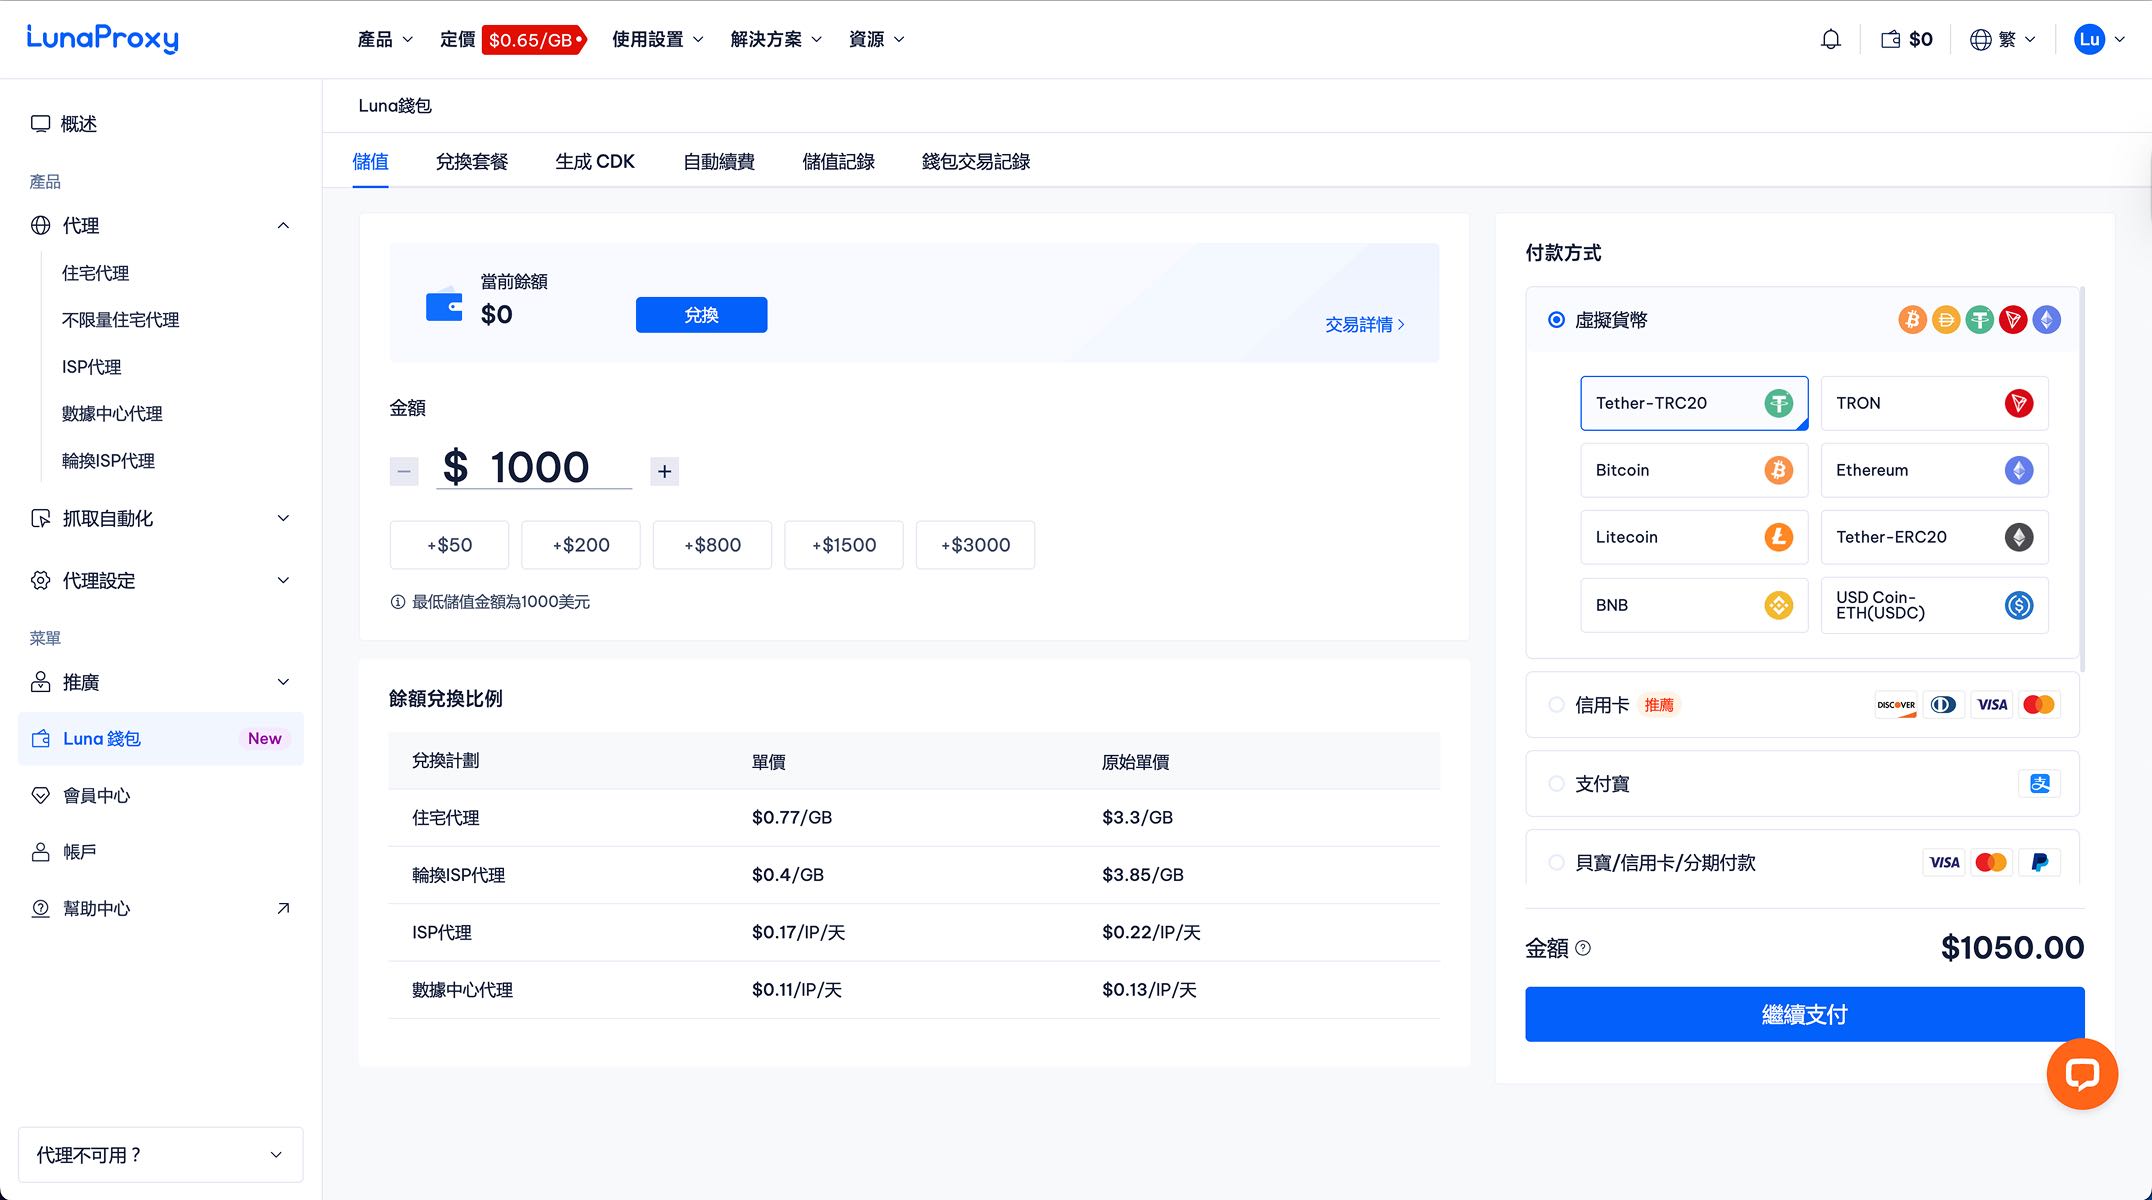Click the 抓取自動化 sidebar icon
2152x1200 pixels.
(40, 518)
